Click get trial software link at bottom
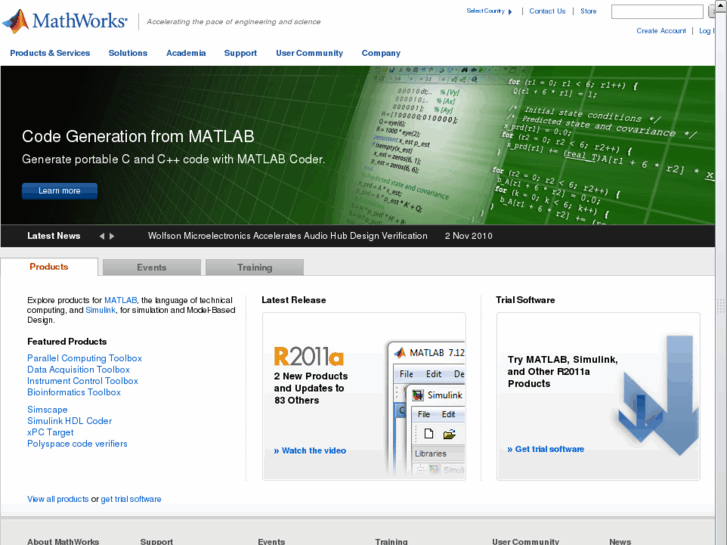The width and height of the screenshot is (727, 545). (131, 499)
